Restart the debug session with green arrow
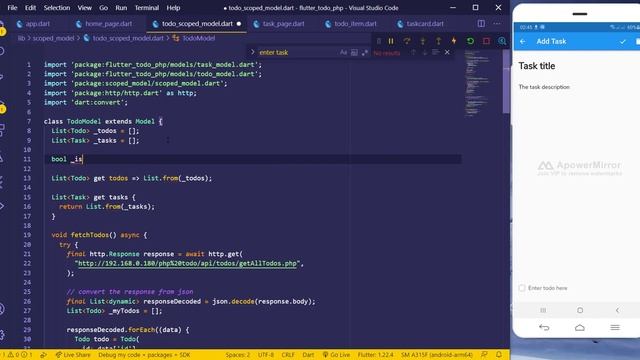Viewport: 640px width, 360px height. click(470, 41)
